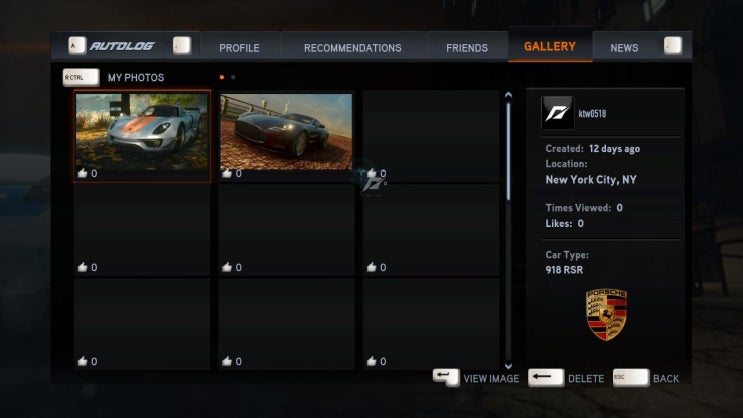The width and height of the screenshot is (743, 418).
Task: Click the Enter key icon for View Image
Action: [x=445, y=377]
